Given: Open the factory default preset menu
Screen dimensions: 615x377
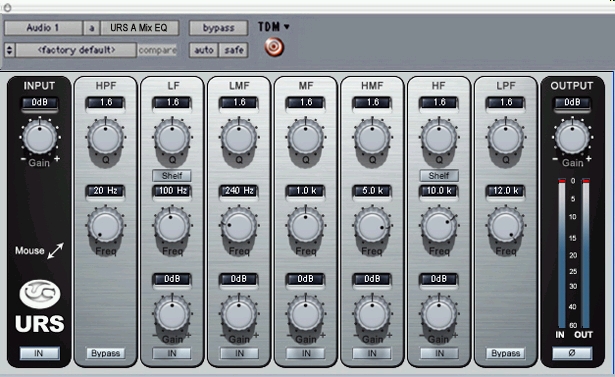Looking at the screenshot, I should [x=76, y=50].
